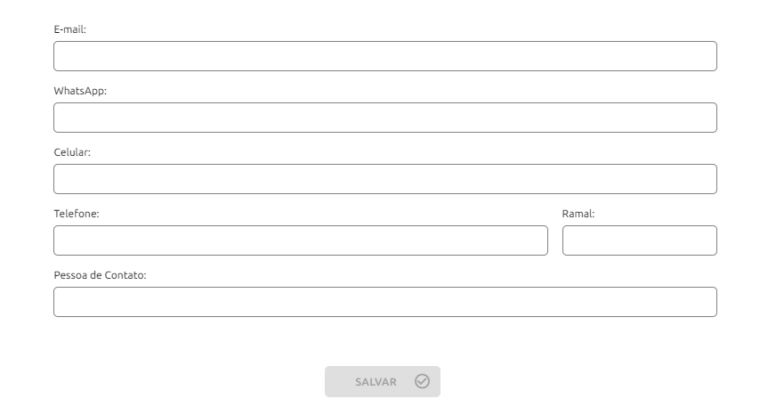
Task: Save the form using the SALVAR text
Action: pyautogui.click(x=376, y=382)
